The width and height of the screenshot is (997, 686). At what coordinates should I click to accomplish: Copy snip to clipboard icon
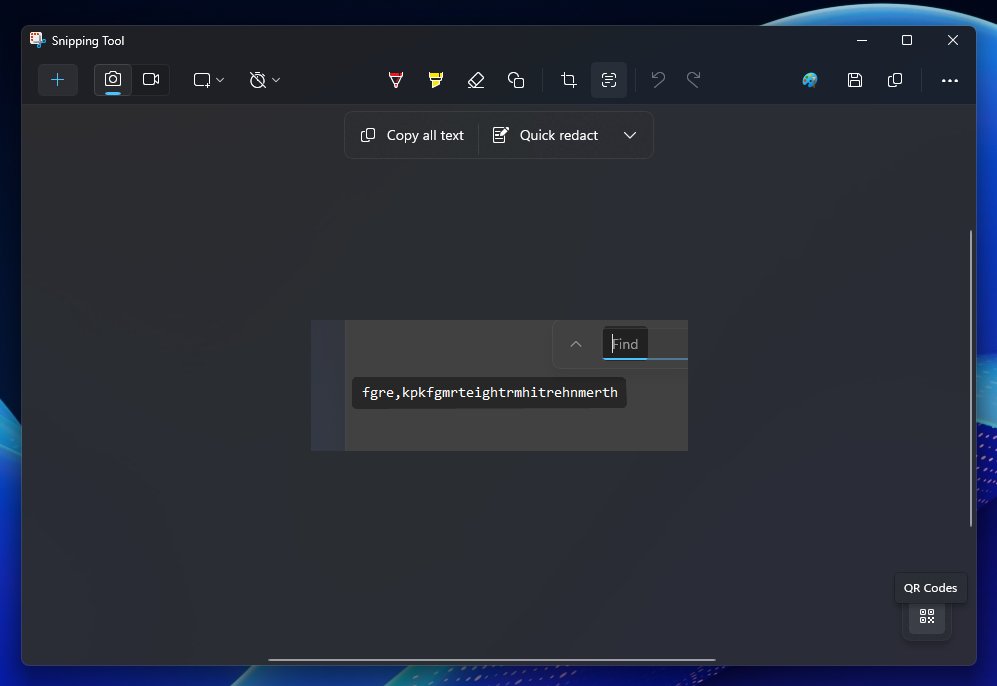point(895,80)
